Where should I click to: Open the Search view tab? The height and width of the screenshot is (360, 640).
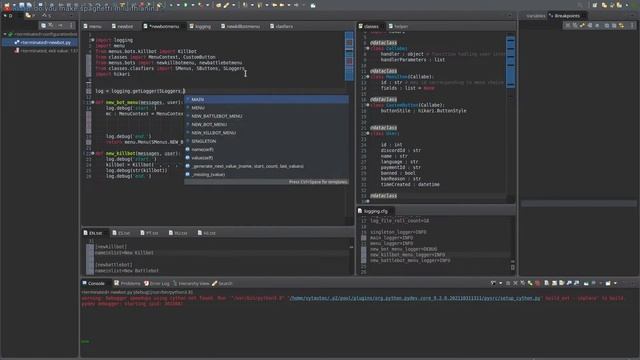click(222, 283)
